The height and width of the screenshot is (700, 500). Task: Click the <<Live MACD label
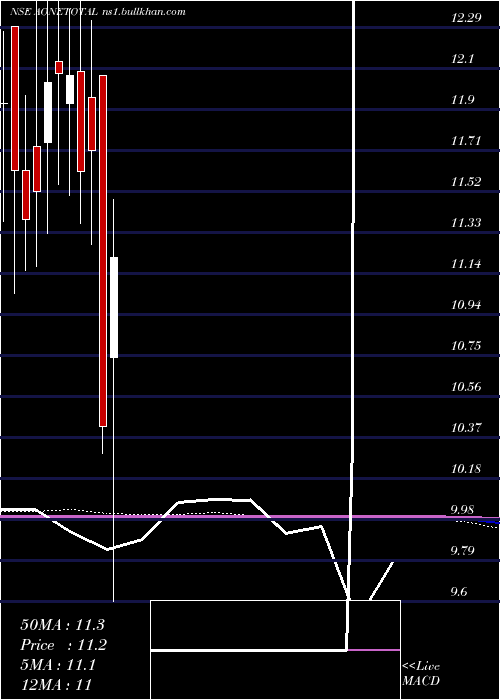pyautogui.click(x=421, y=673)
